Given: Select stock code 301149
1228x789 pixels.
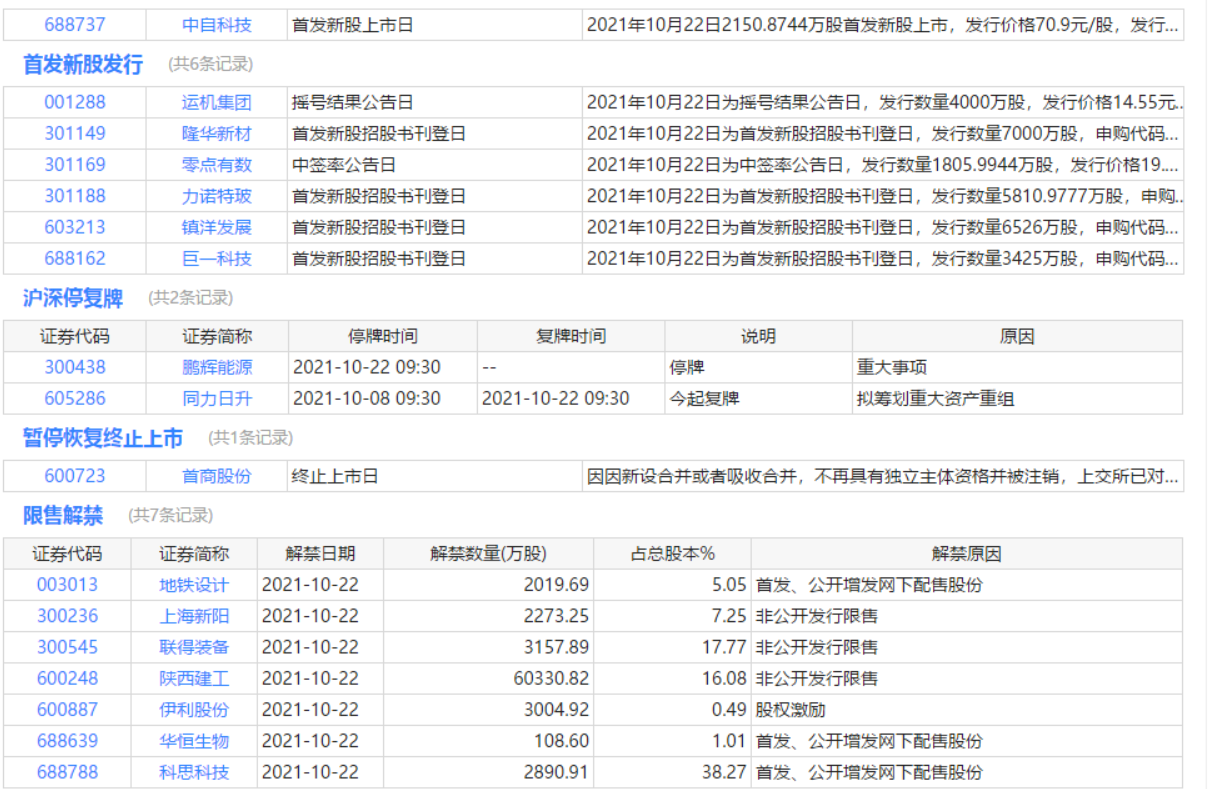Looking at the screenshot, I should tap(74, 133).
